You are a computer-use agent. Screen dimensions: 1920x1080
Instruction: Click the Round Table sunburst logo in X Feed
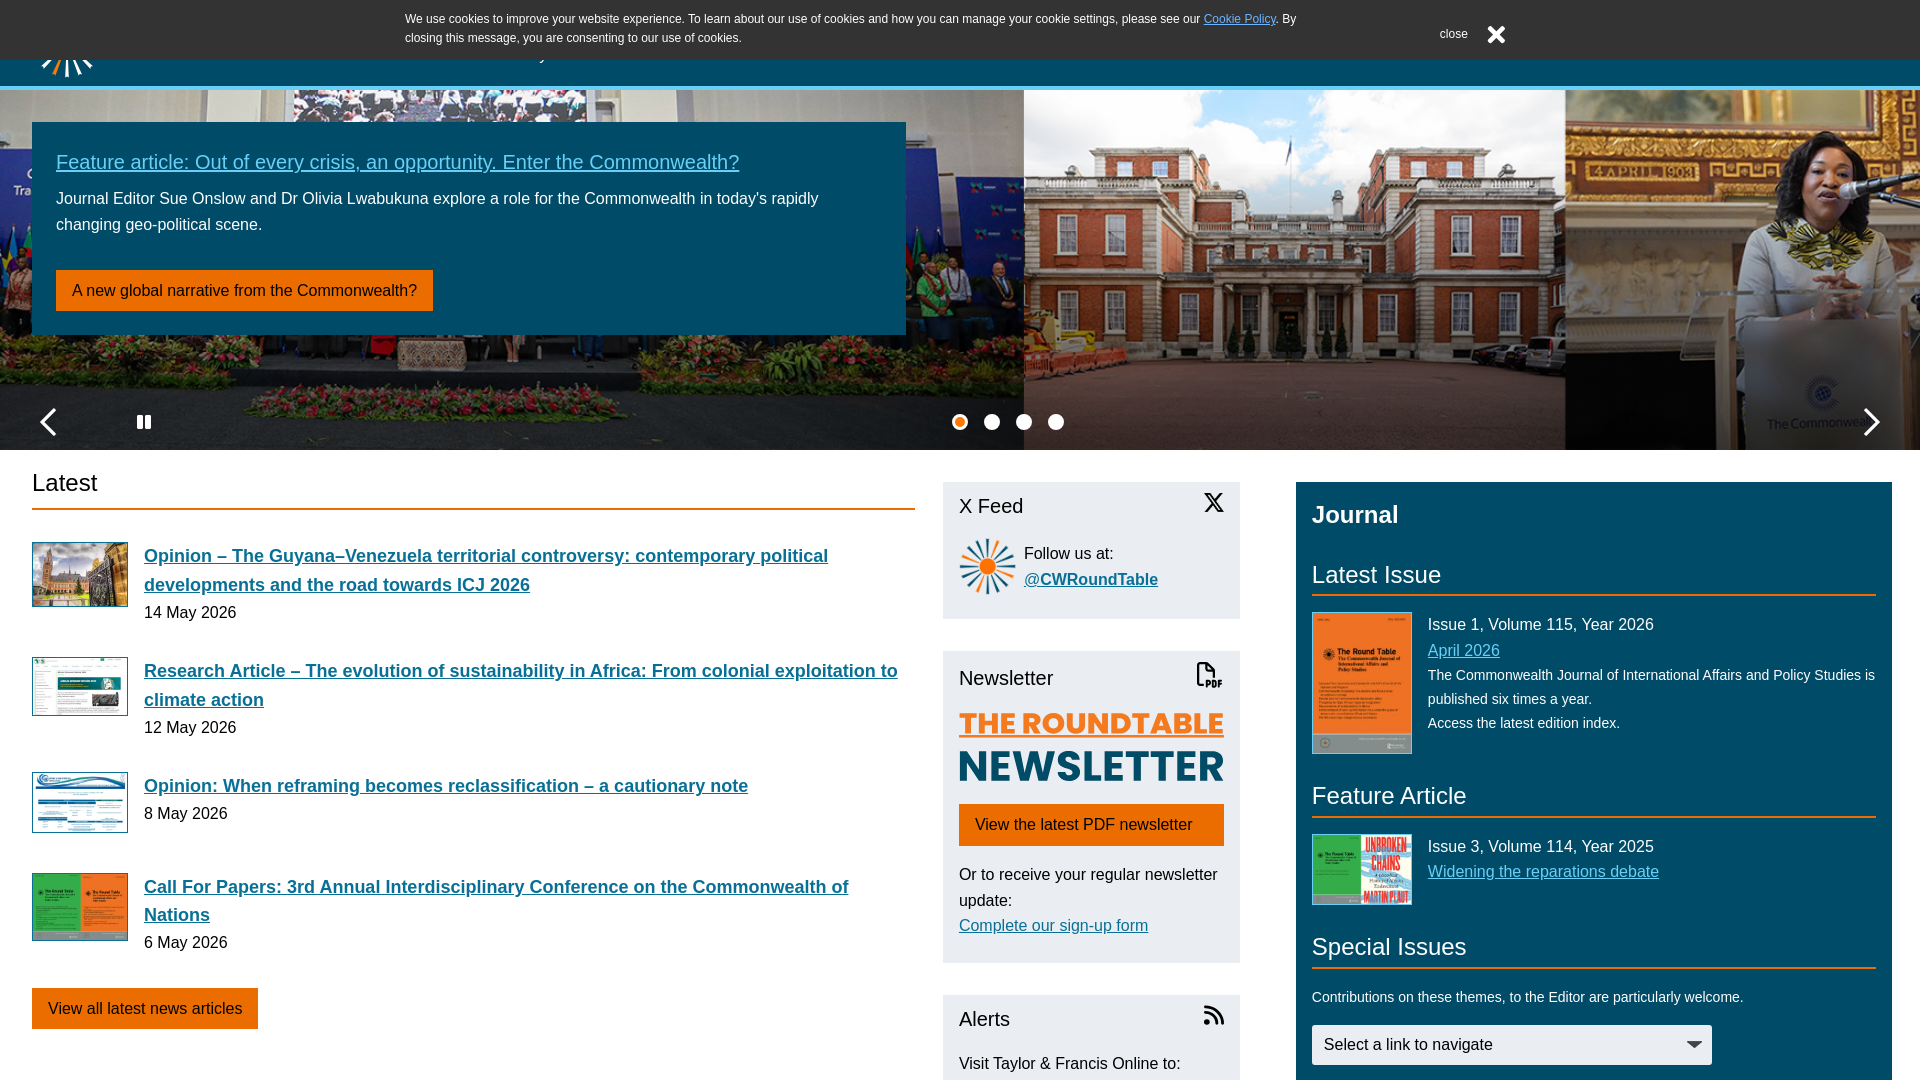(987, 566)
